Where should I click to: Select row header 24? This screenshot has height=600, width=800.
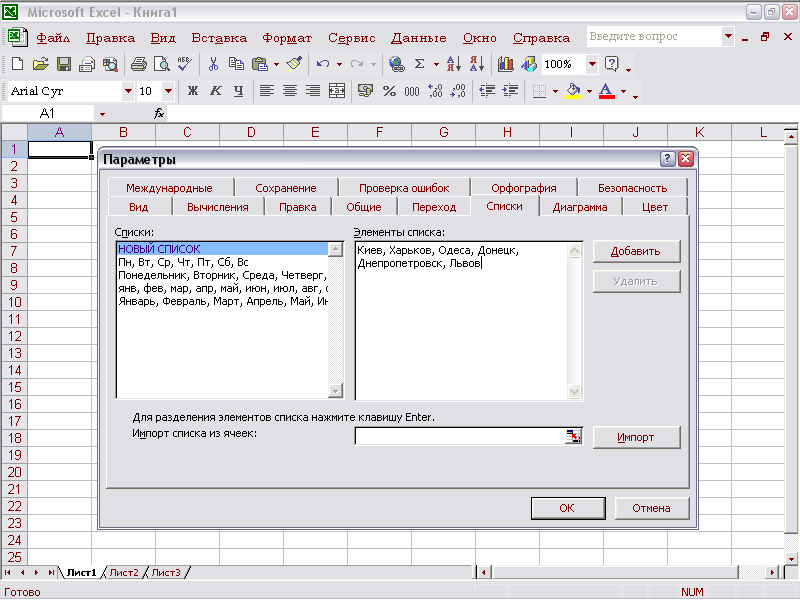[x=14, y=540]
